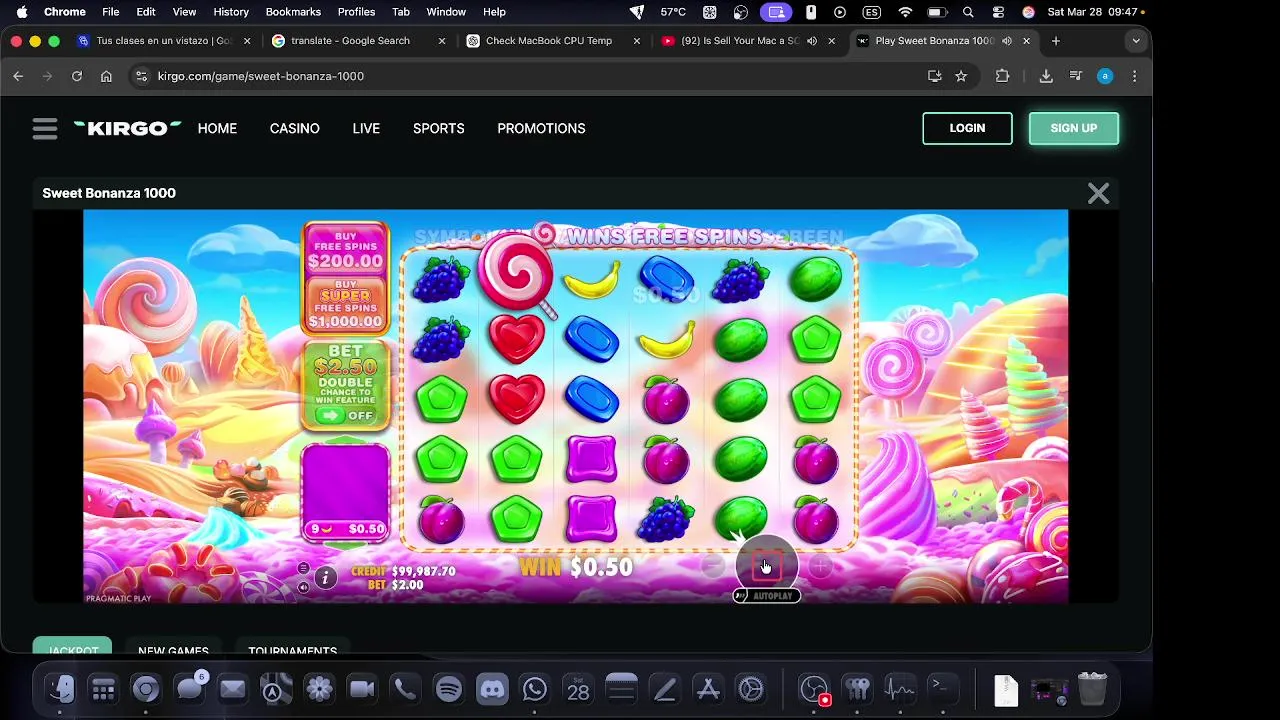This screenshot has width=1280, height=720.
Task: Close the Check MacBook CPU Temp tab
Action: 636,41
